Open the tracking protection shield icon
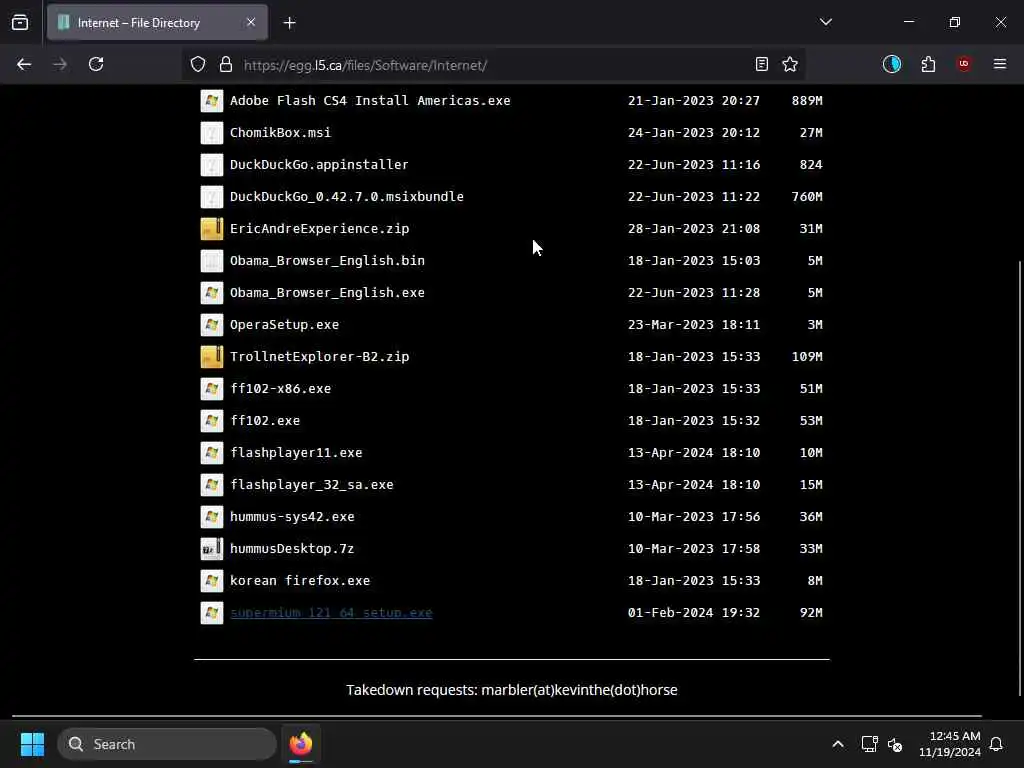Viewport: 1024px width, 768px height. tap(198, 65)
